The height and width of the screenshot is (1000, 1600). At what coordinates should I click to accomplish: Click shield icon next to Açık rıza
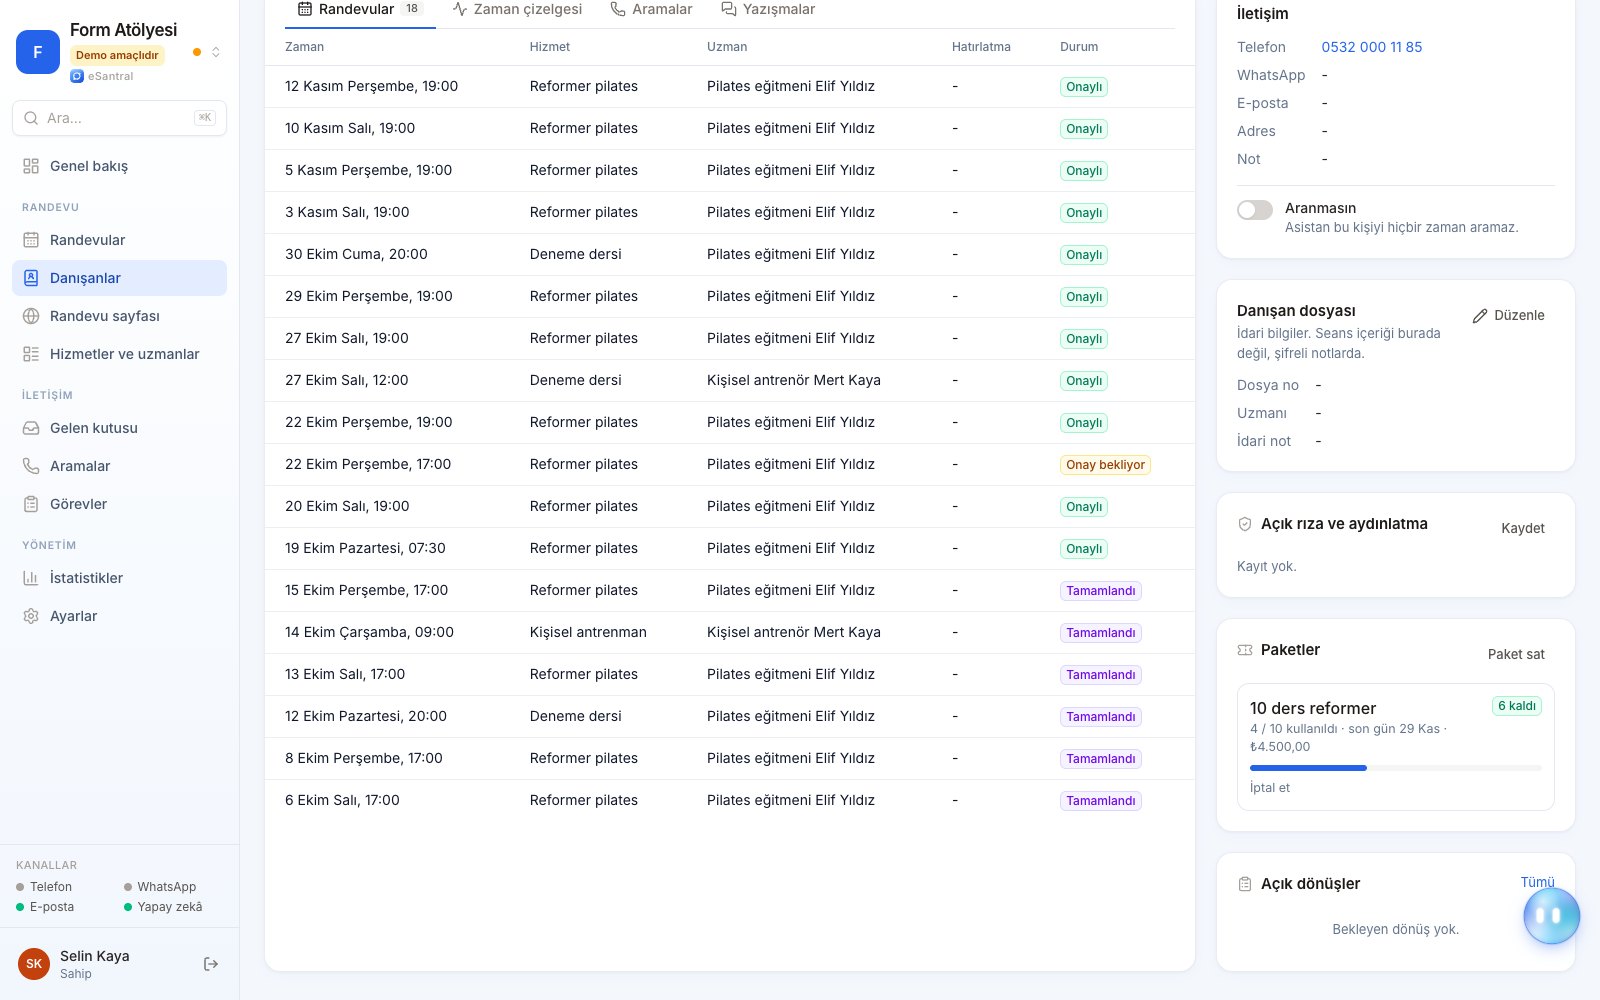click(1245, 524)
